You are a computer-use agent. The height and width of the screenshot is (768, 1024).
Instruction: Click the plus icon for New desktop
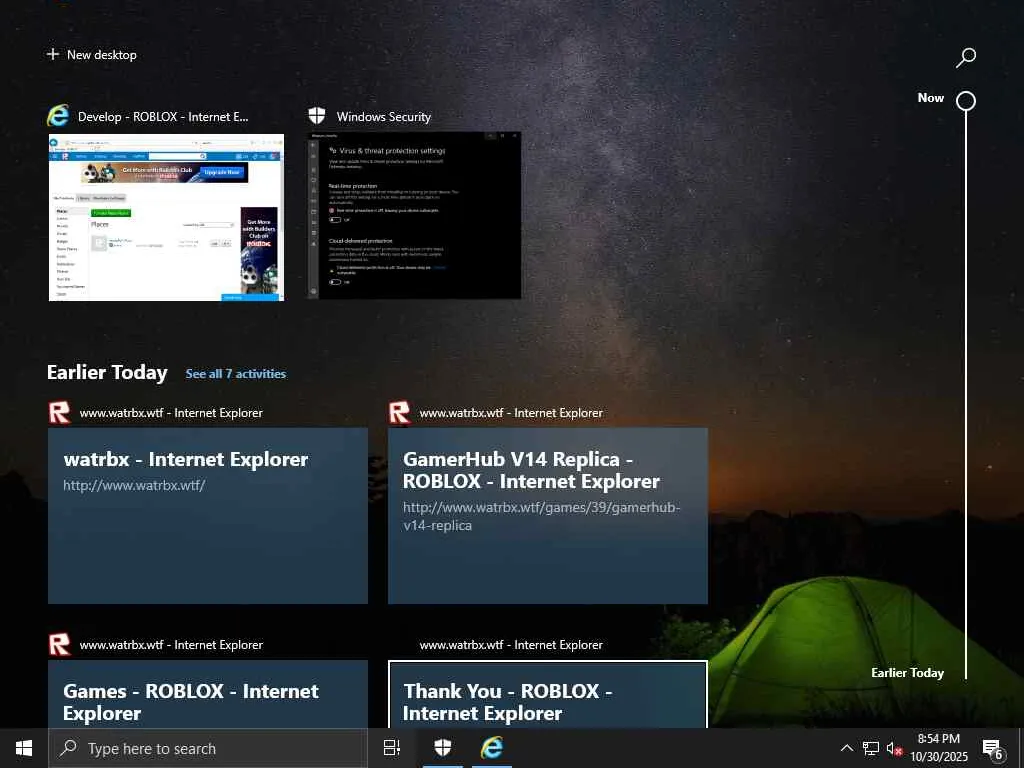[x=53, y=54]
